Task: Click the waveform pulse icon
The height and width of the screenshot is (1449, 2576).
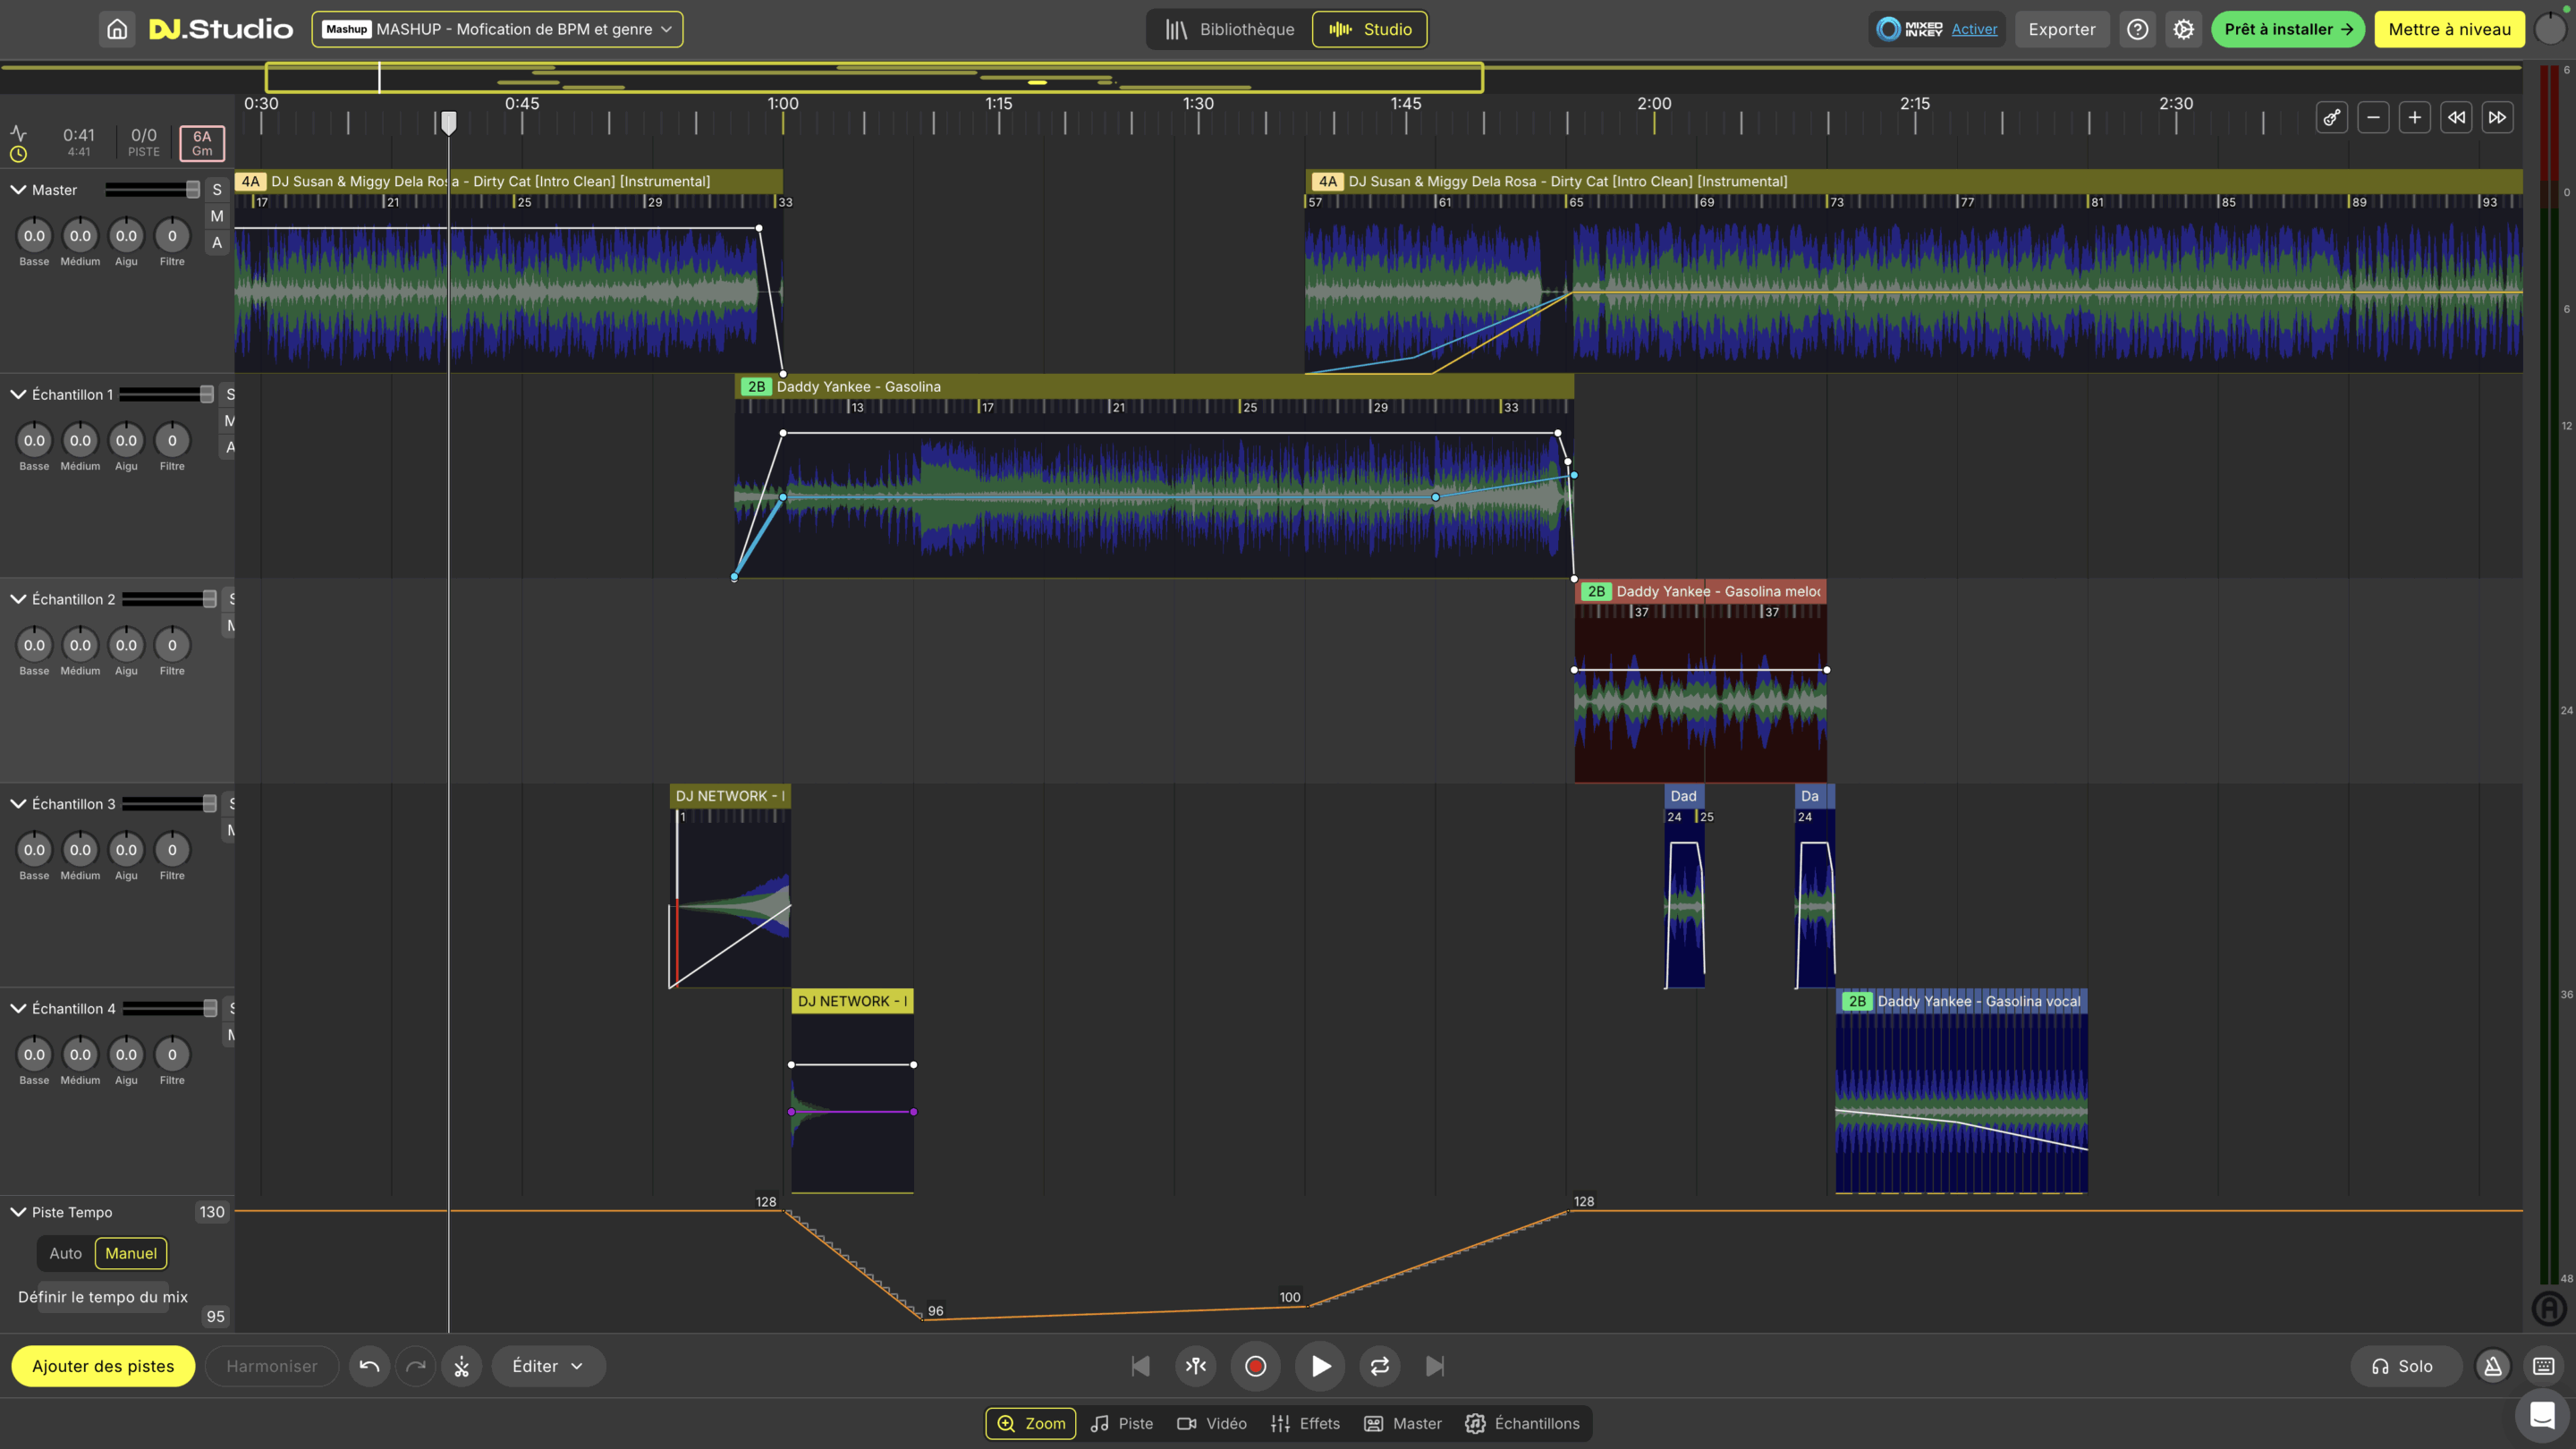Action: click(x=18, y=133)
